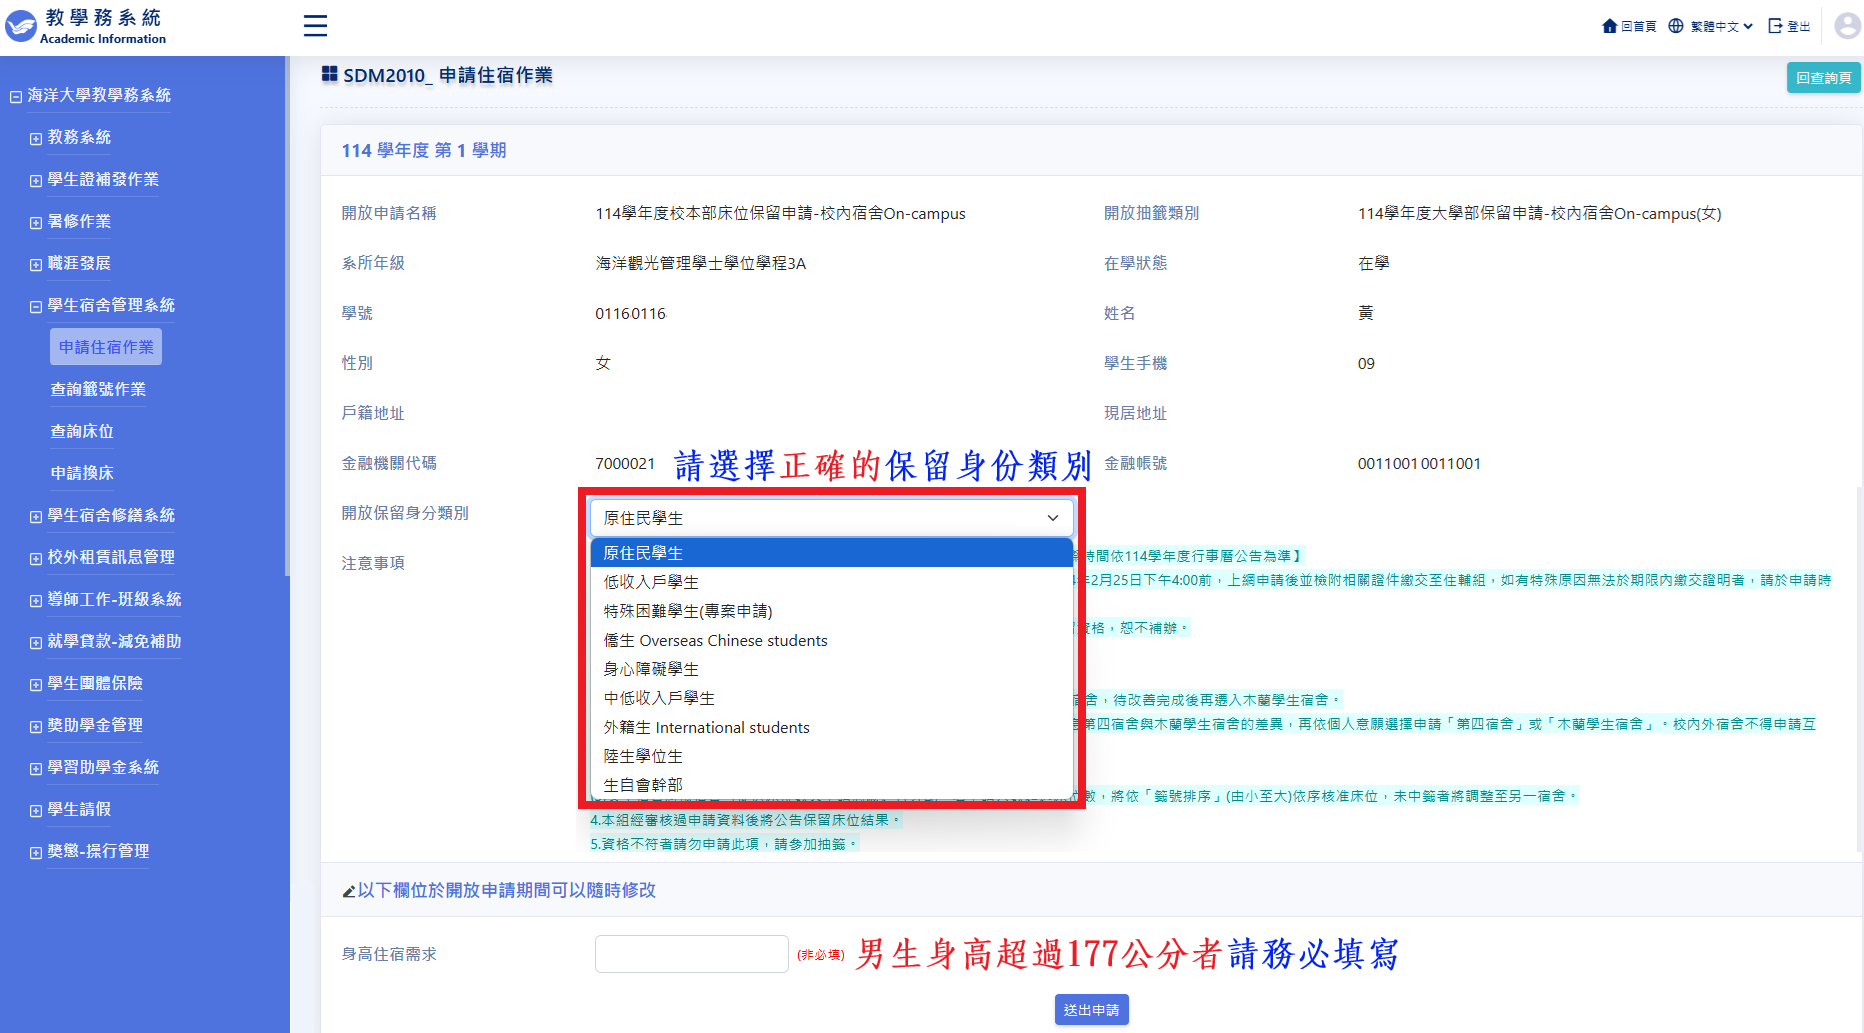
Task: Open the 開放保留身分類別 dropdown box
Action: tap(832, 518)
